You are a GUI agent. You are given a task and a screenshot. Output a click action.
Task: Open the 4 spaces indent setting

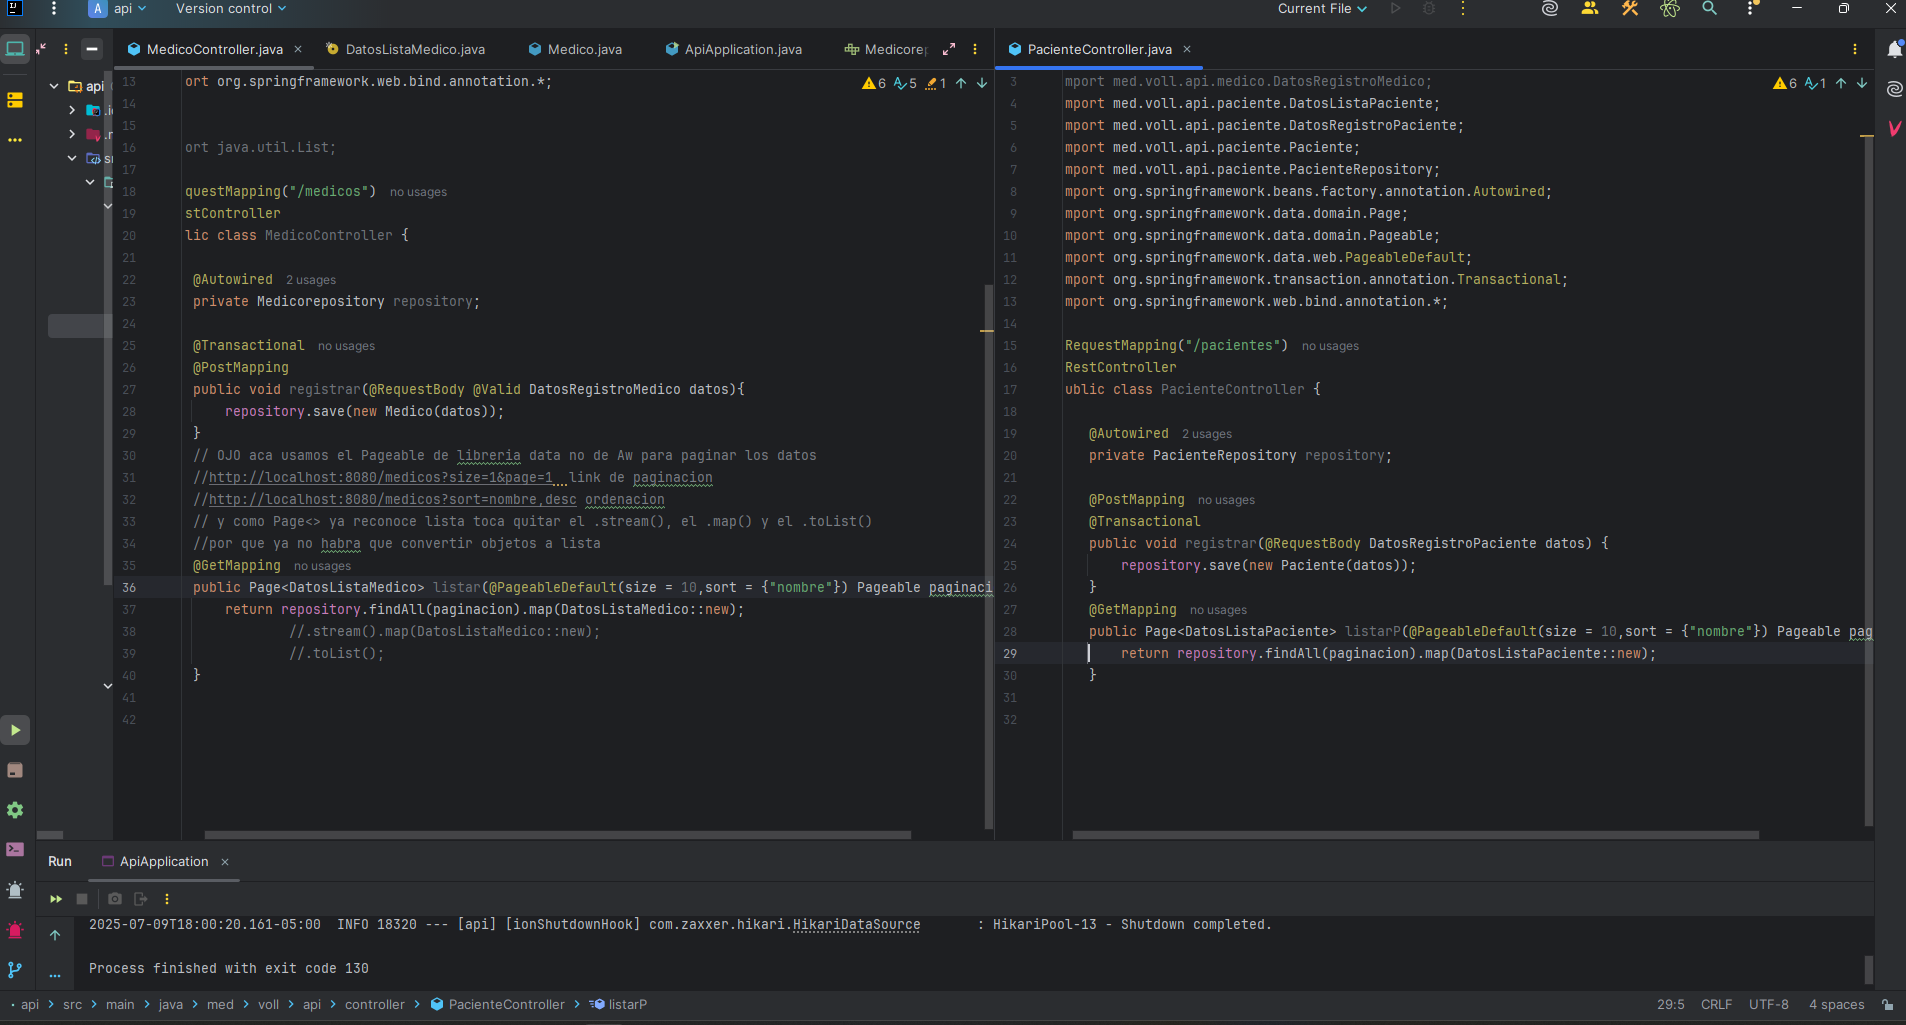click(x=1837, y=1005)
